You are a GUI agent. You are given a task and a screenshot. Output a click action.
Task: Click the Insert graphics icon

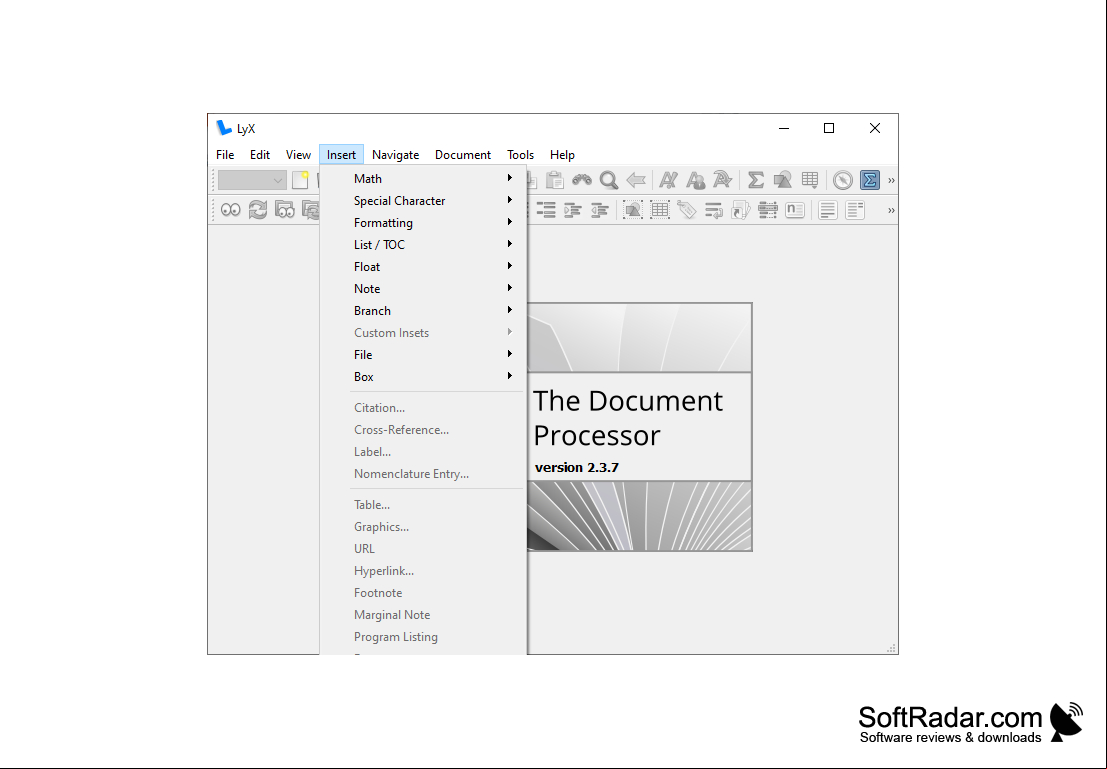point(782,180)
